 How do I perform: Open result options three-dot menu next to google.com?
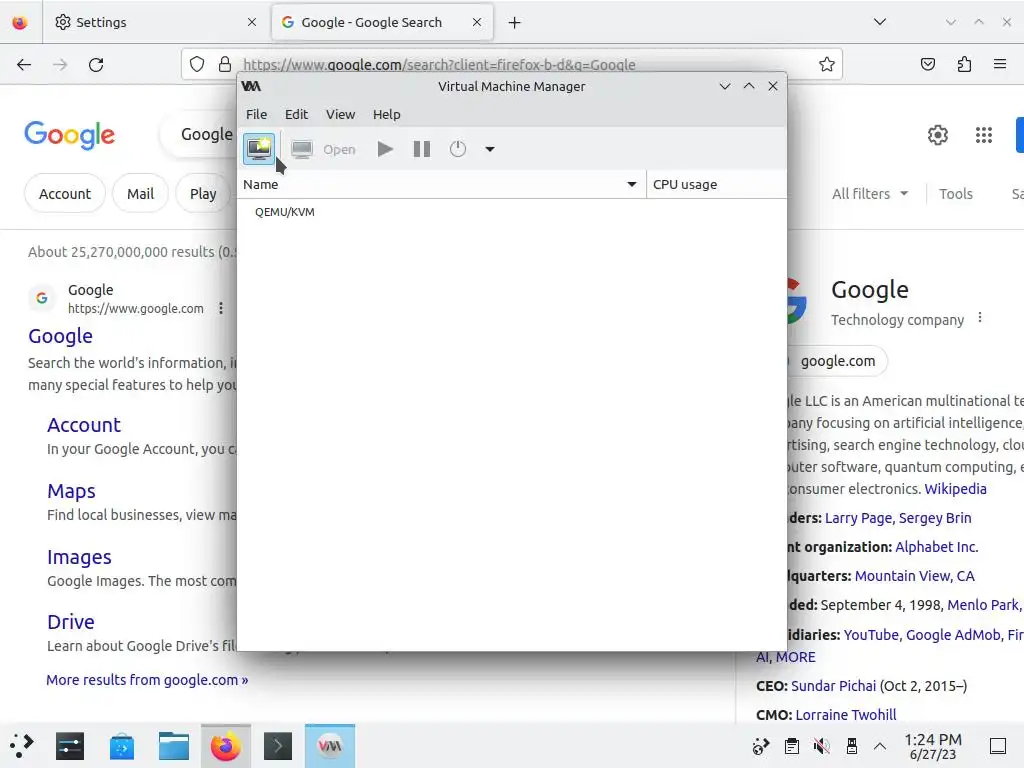(x=221, y=308)
